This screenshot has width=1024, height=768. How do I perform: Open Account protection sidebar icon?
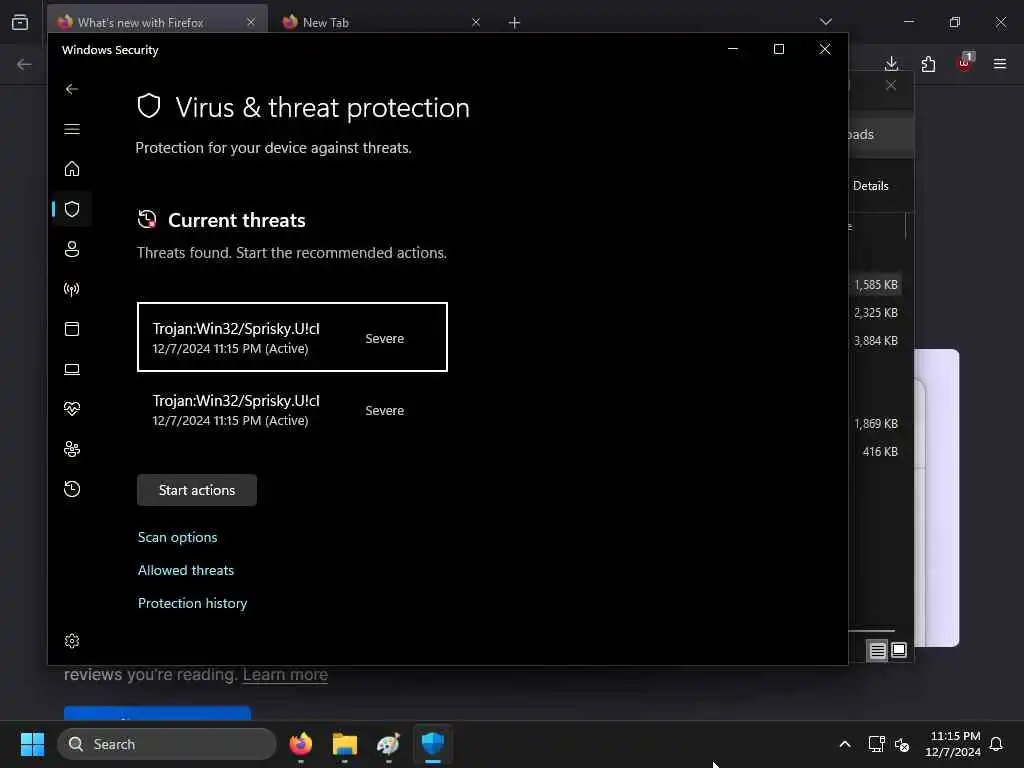tap(72, 249)
